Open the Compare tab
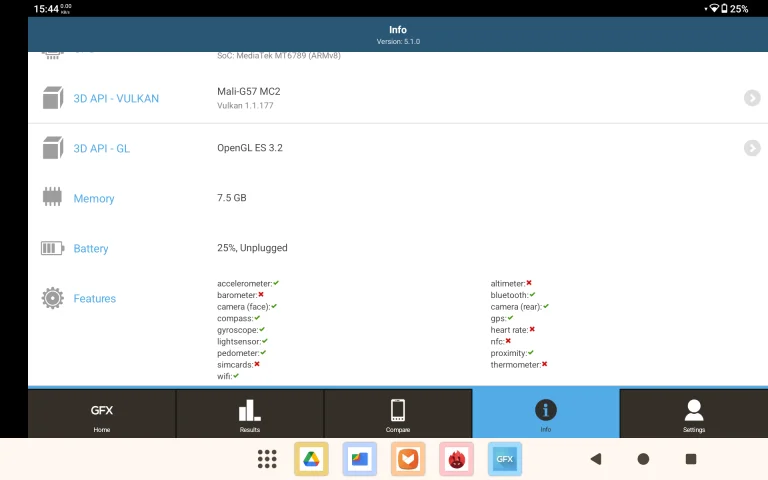Screen dimensions: 768x480 (x=398, y=414)
